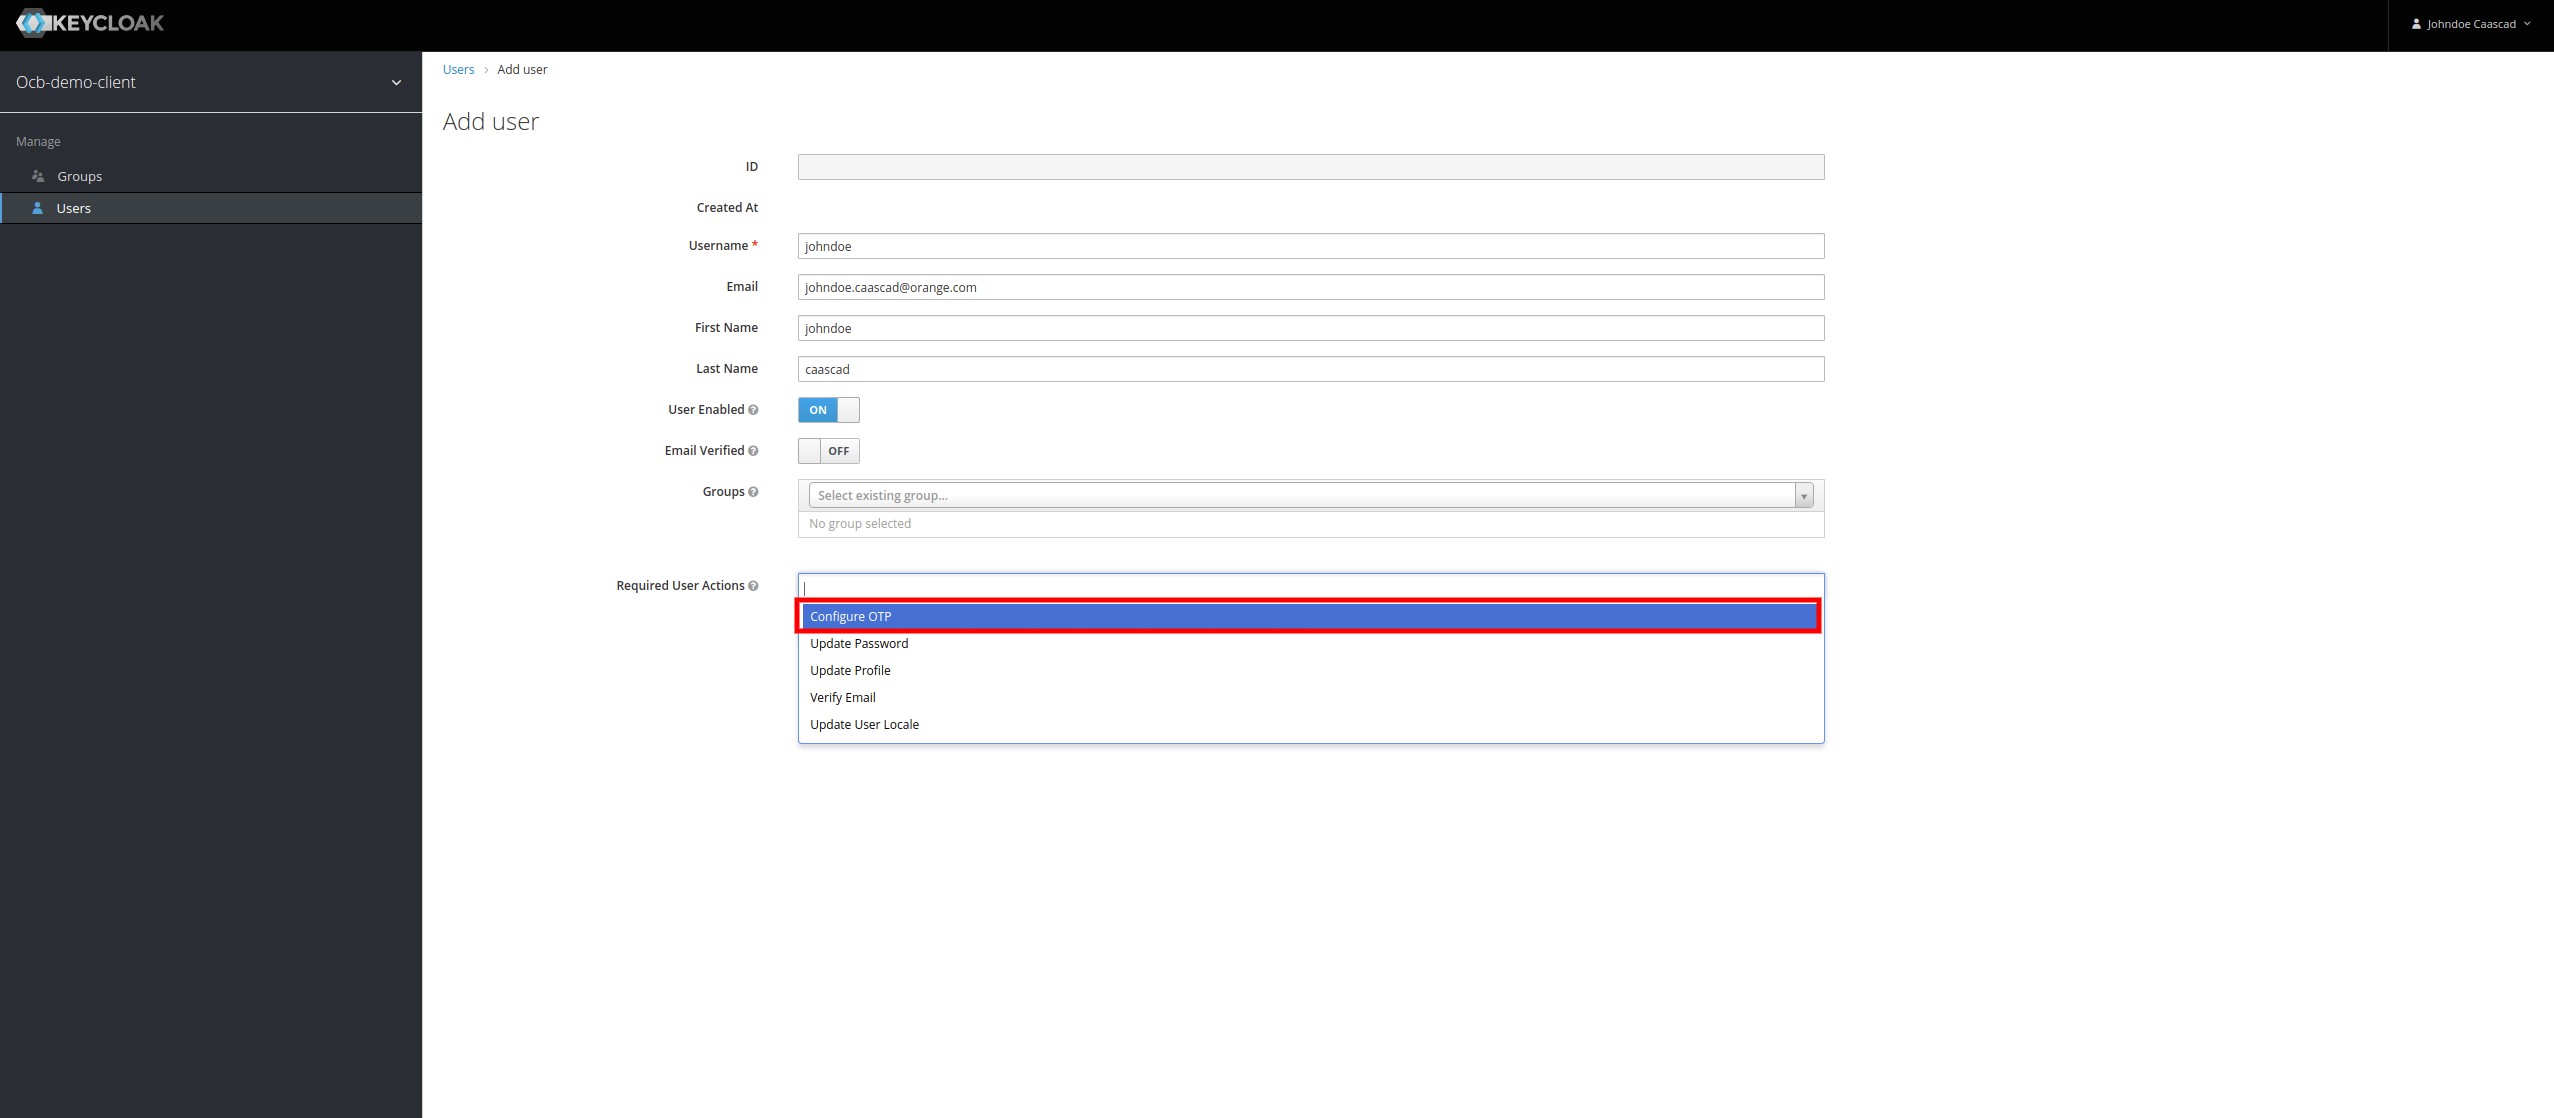Click the Created At label
The width and height of the screenshot is (2554, 1118).
pos(727,207)
